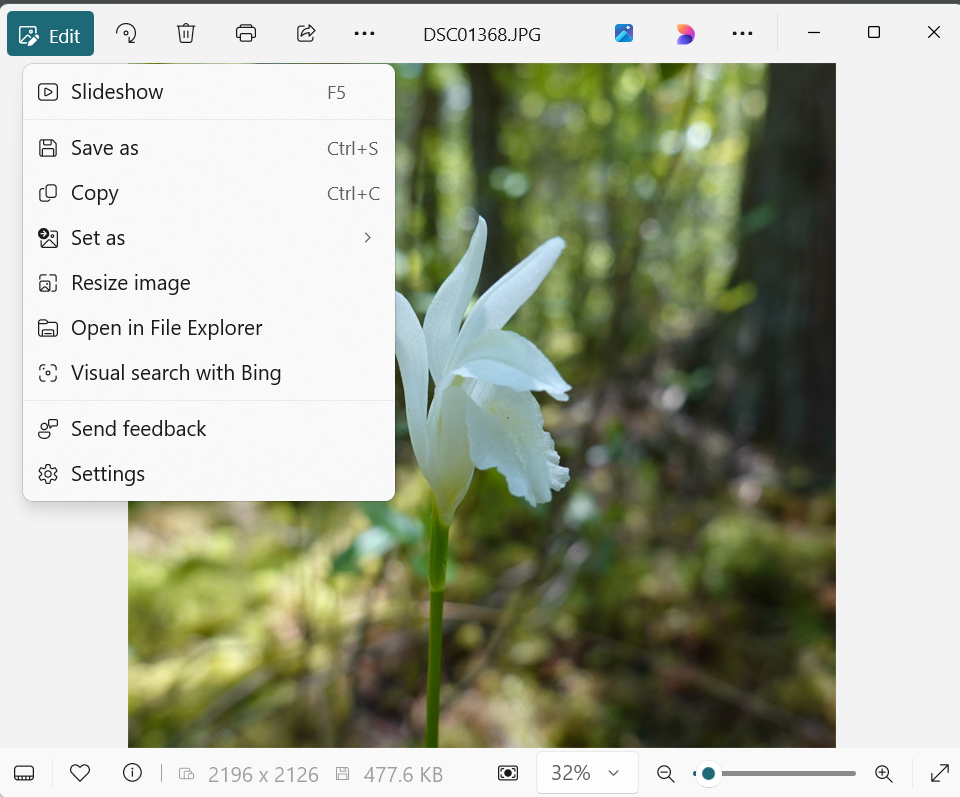
Task: Zoom in using the plus magnifier icon
Action: coord(883,773)
